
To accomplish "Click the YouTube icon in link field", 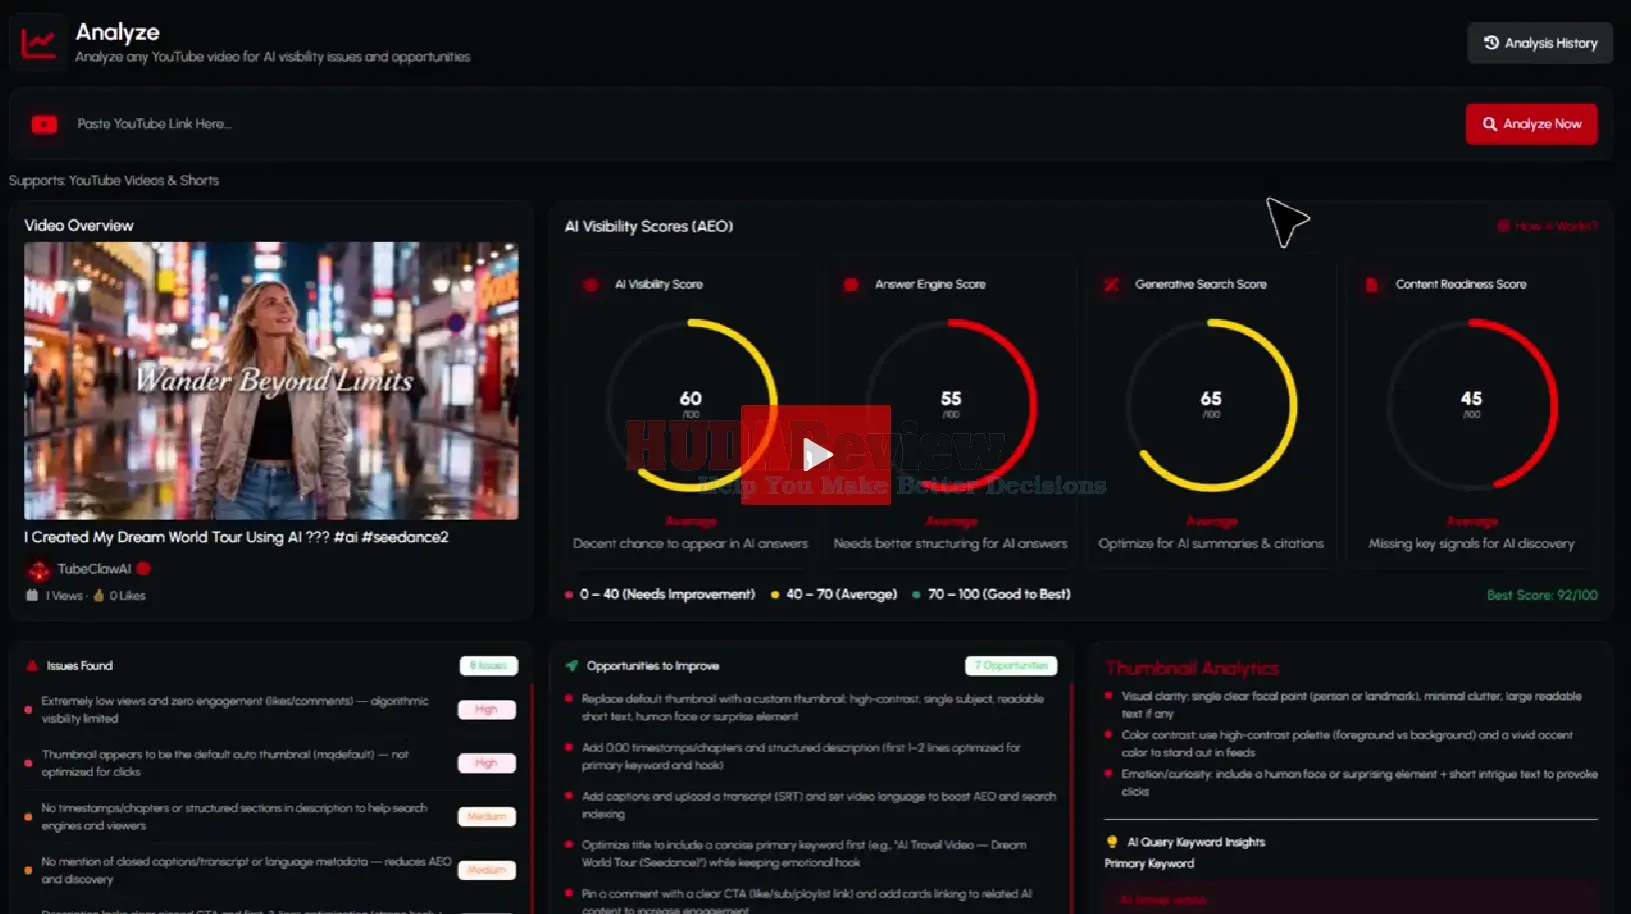I will click(44, 124).
